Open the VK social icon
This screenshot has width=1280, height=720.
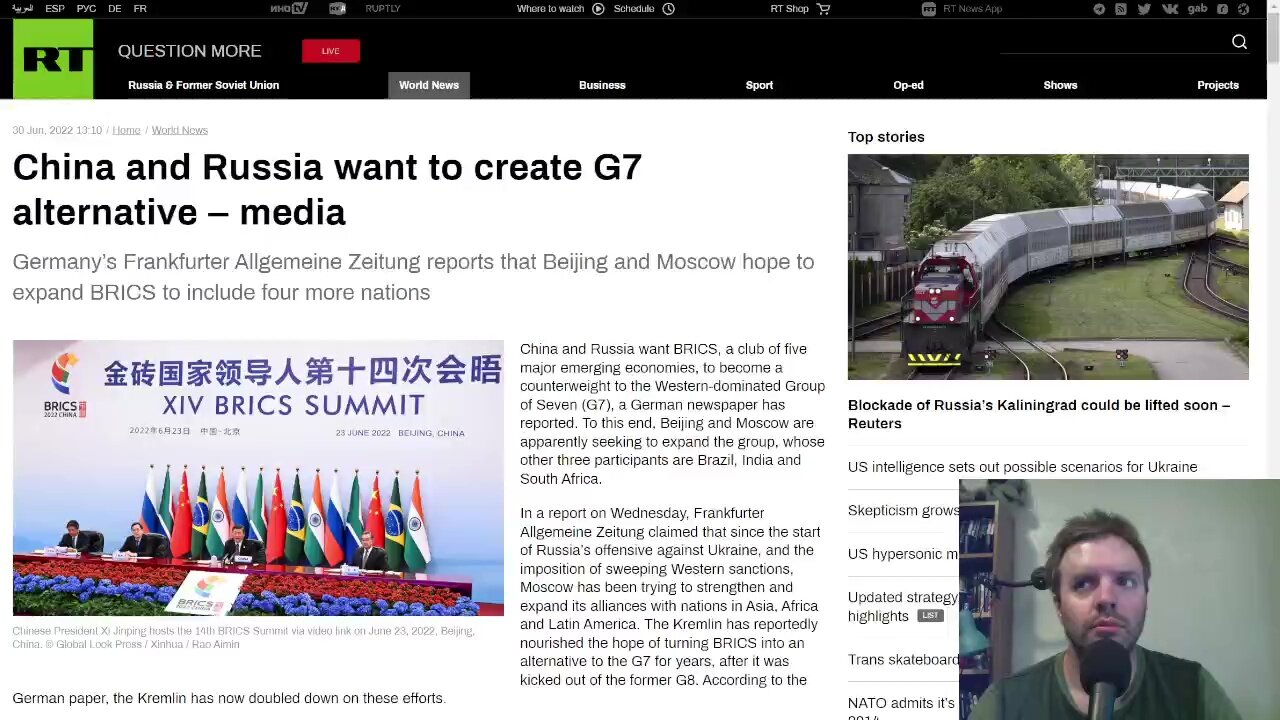1170,9
